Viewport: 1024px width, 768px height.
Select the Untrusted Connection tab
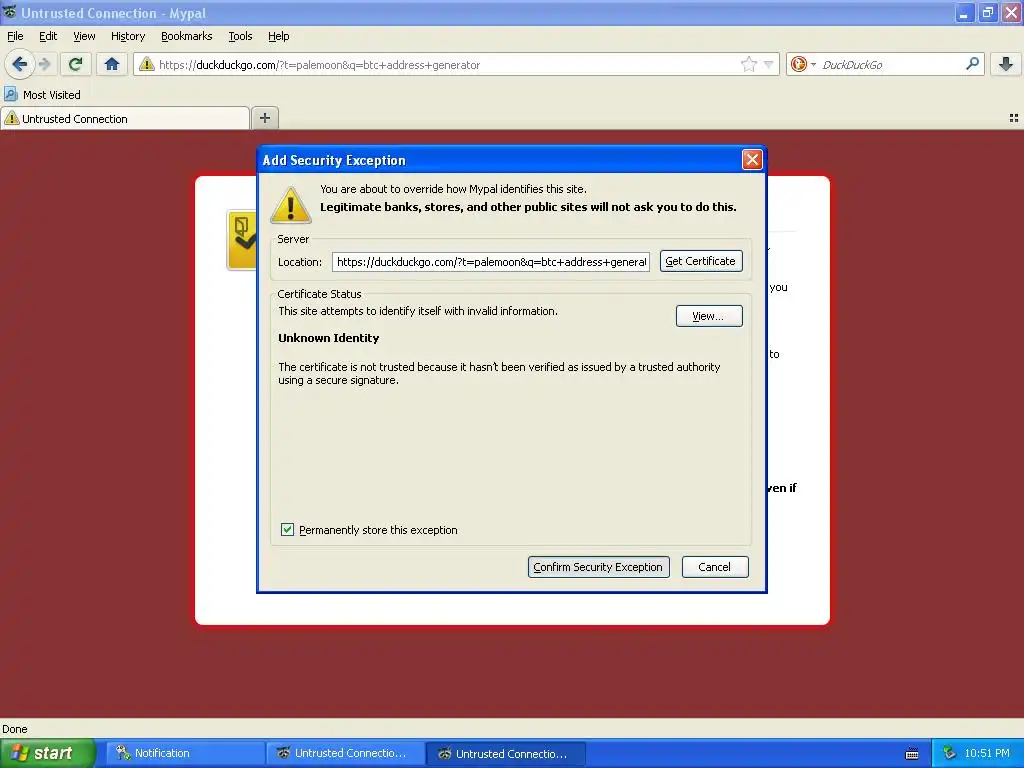(125, 119)
